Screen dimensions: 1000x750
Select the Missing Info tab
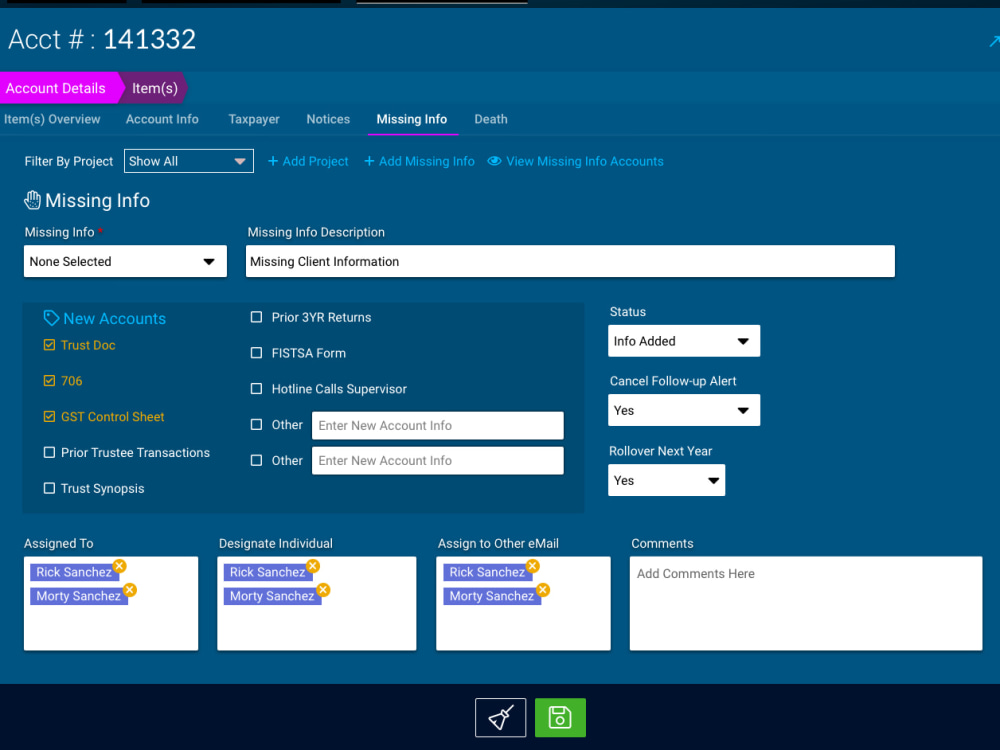[411, 119]
